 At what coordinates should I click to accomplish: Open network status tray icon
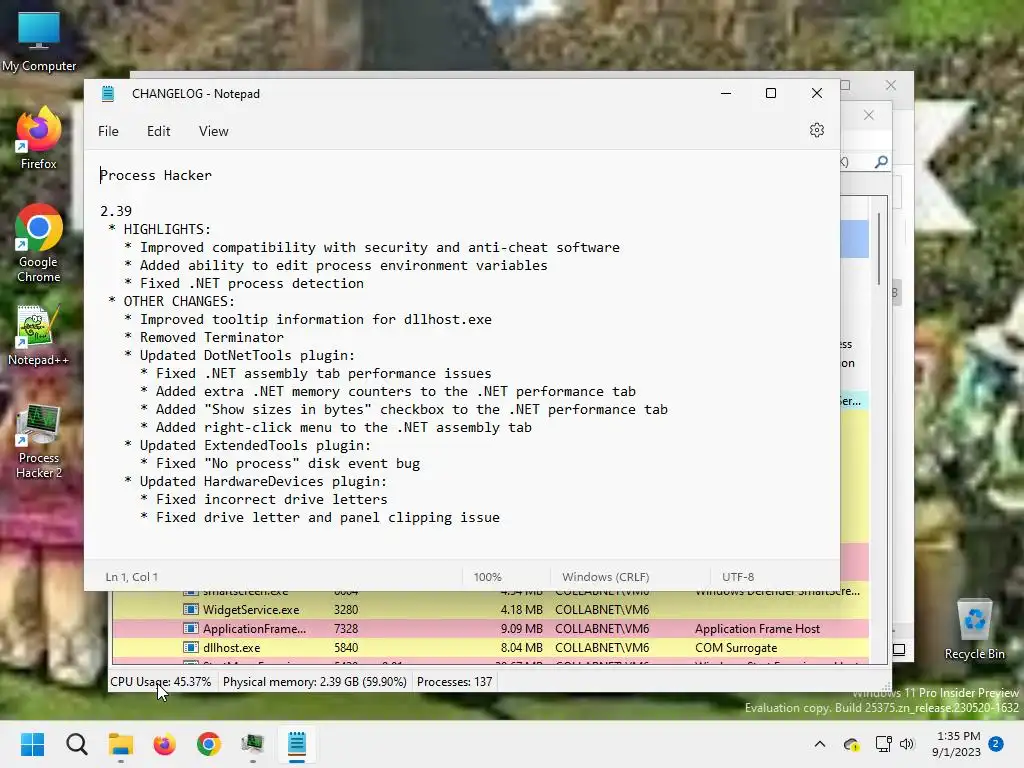coord(883,744)
